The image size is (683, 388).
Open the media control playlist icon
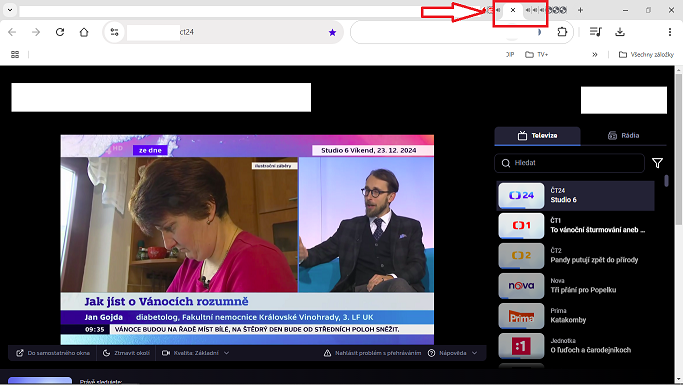595,32
